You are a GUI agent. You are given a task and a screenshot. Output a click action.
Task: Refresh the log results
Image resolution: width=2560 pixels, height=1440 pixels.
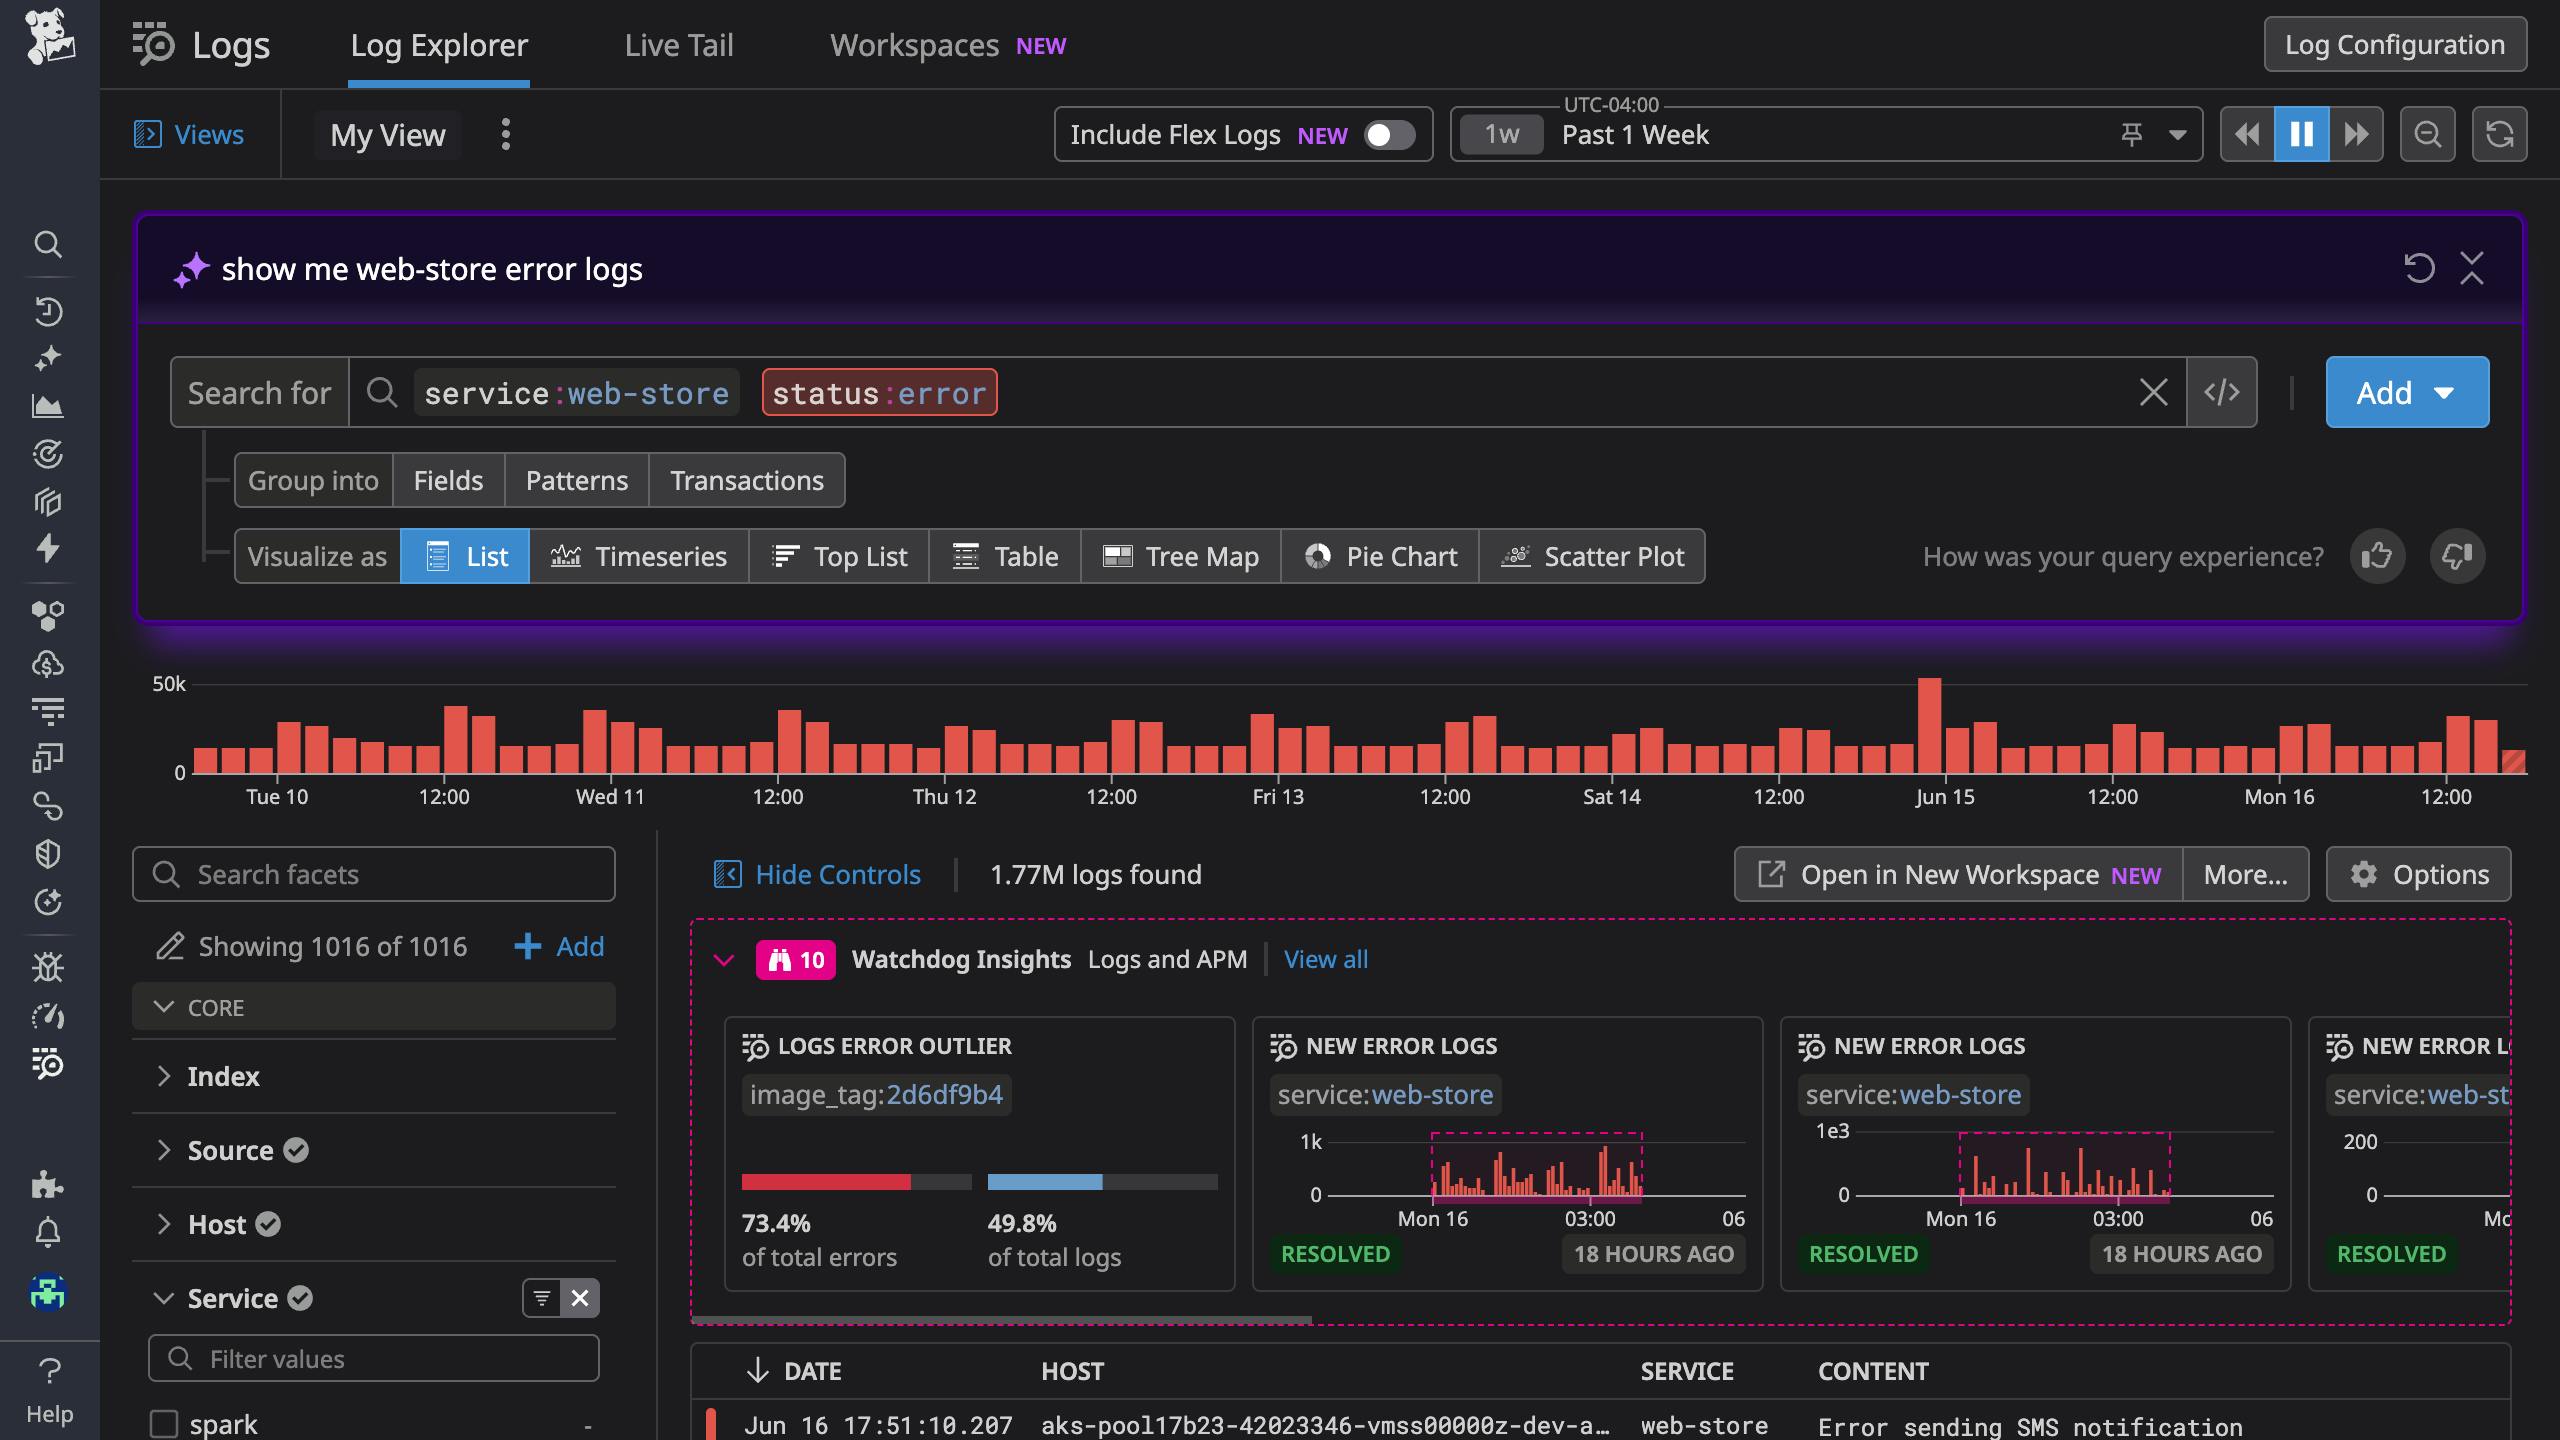(x=2500, y=133)
